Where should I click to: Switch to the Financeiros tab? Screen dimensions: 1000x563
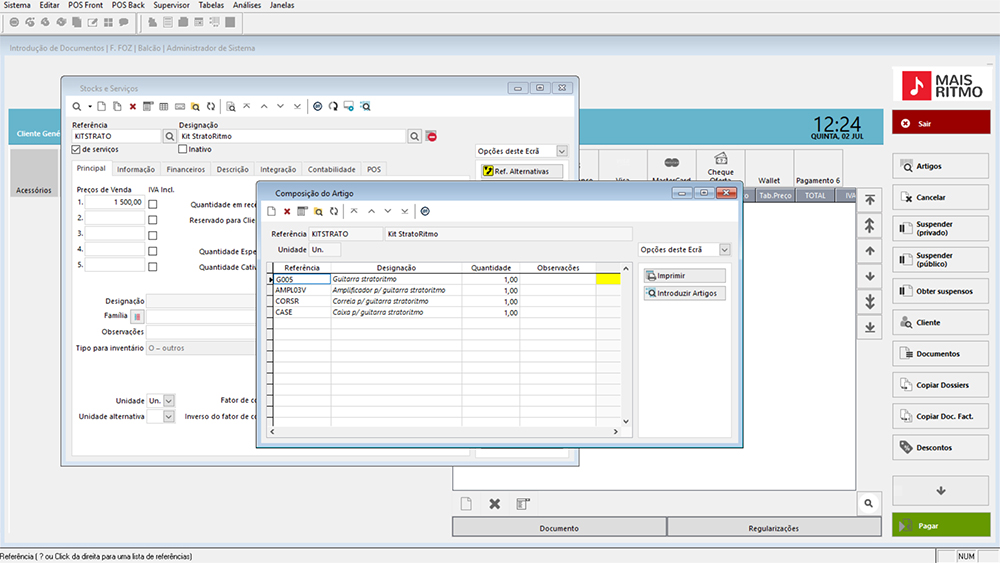coord(186,170)
